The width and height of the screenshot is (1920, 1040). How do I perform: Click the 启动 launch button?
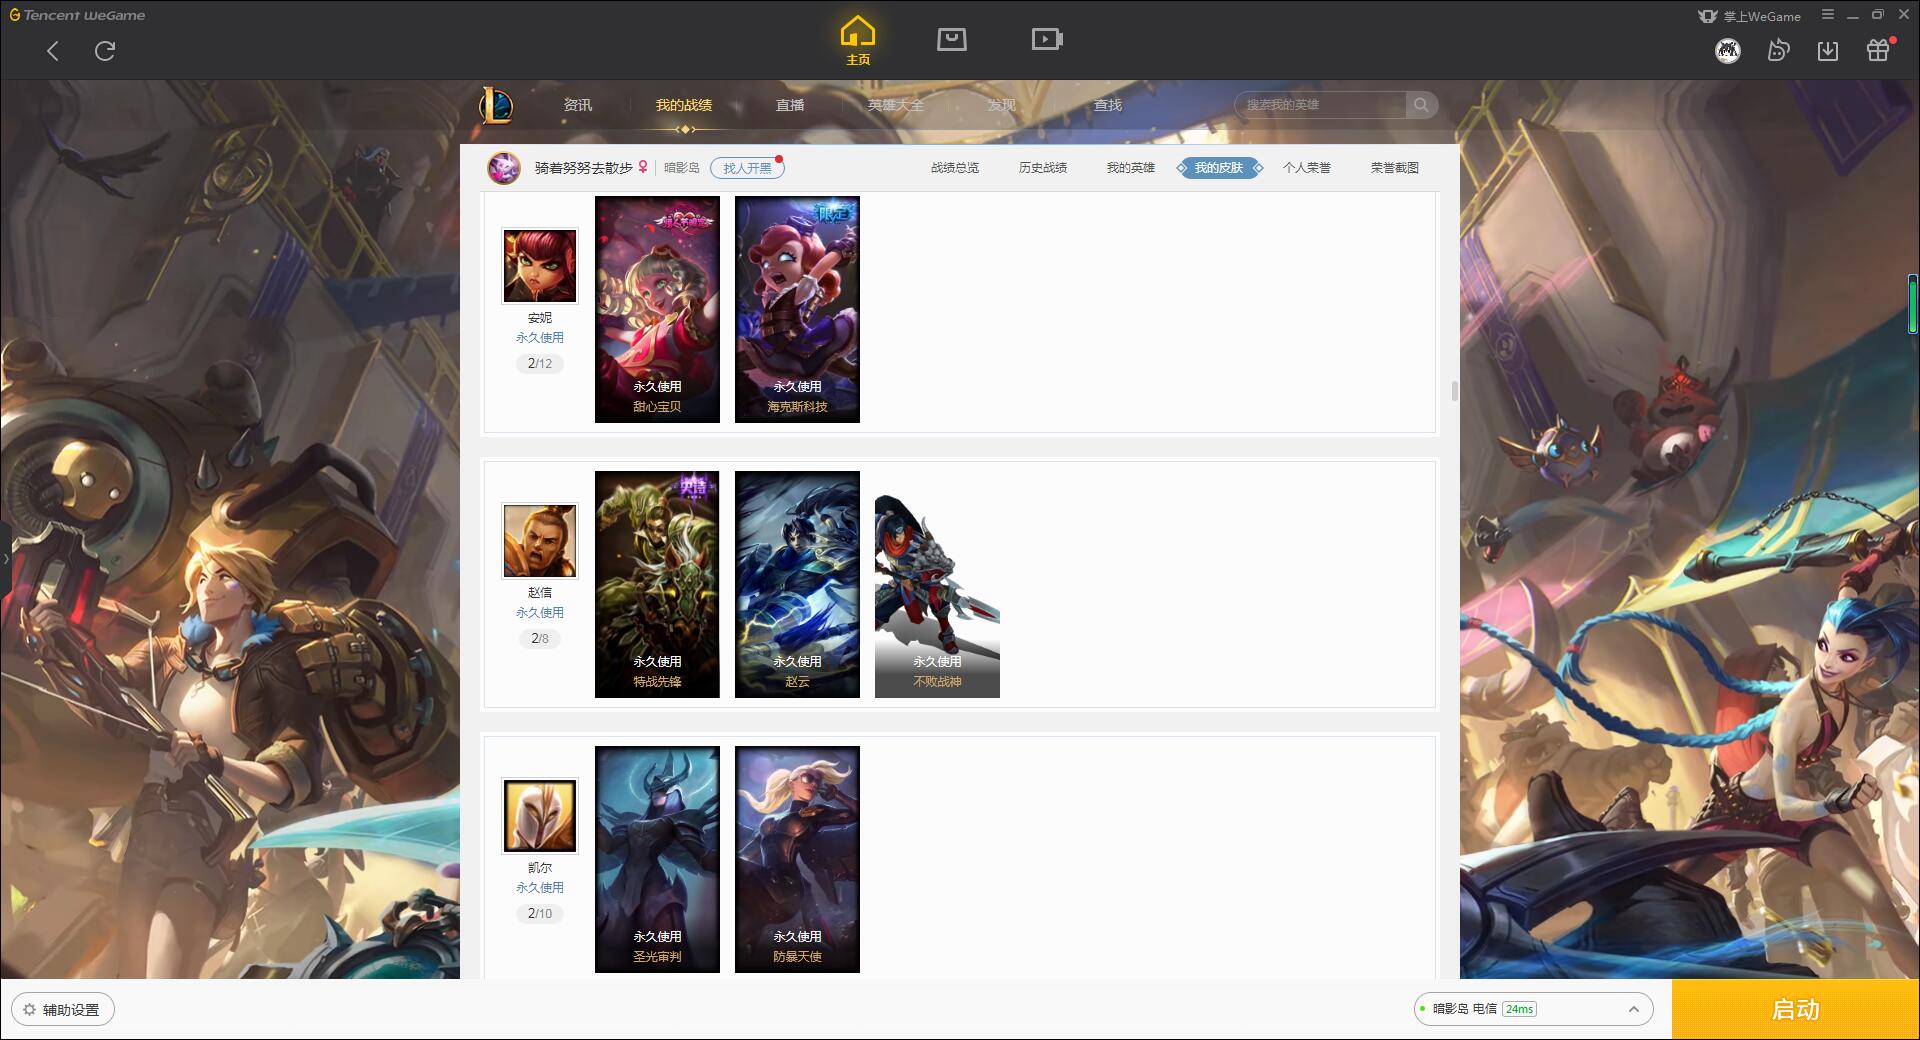click(x=1795, y=1010)
